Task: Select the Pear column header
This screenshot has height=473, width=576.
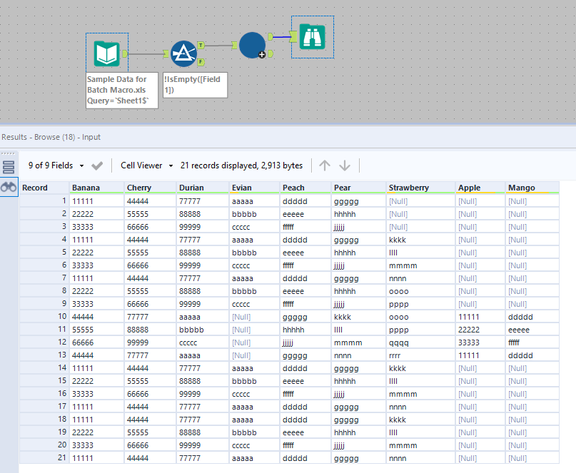Action: [x=359, y=188]
